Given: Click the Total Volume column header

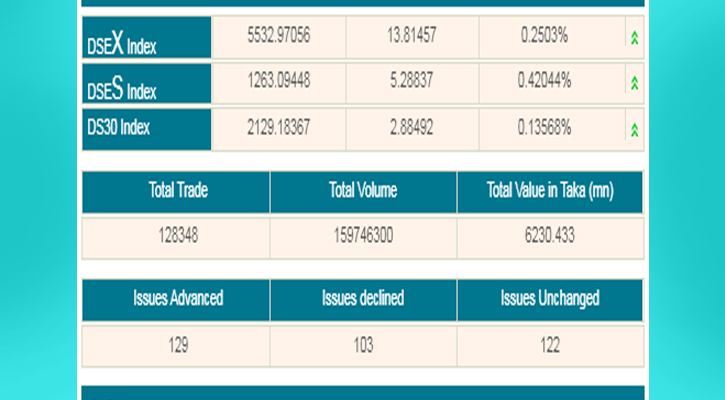Looking at the screenshot, I should (x=363, y=190).
